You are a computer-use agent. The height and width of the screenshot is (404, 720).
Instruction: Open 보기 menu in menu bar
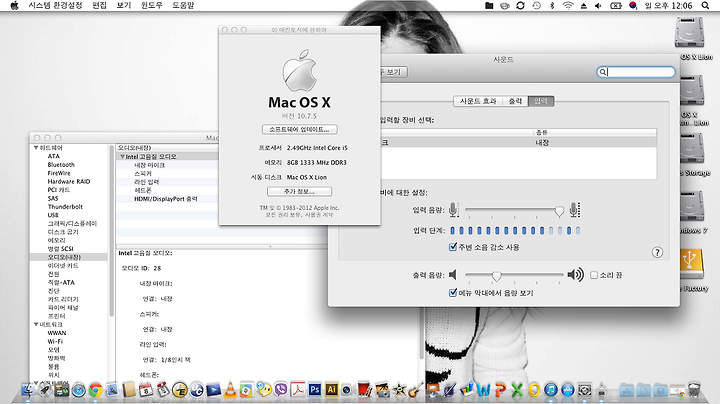124,6
